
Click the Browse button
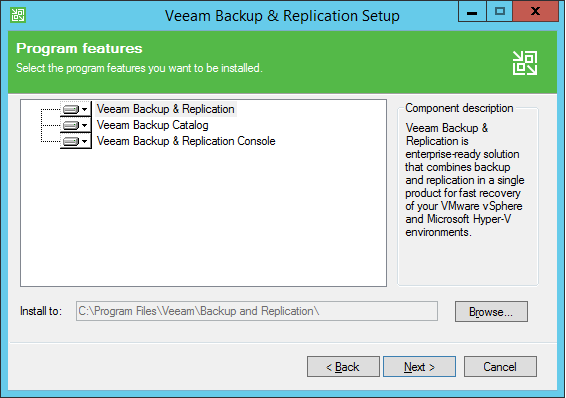[491, 311]
